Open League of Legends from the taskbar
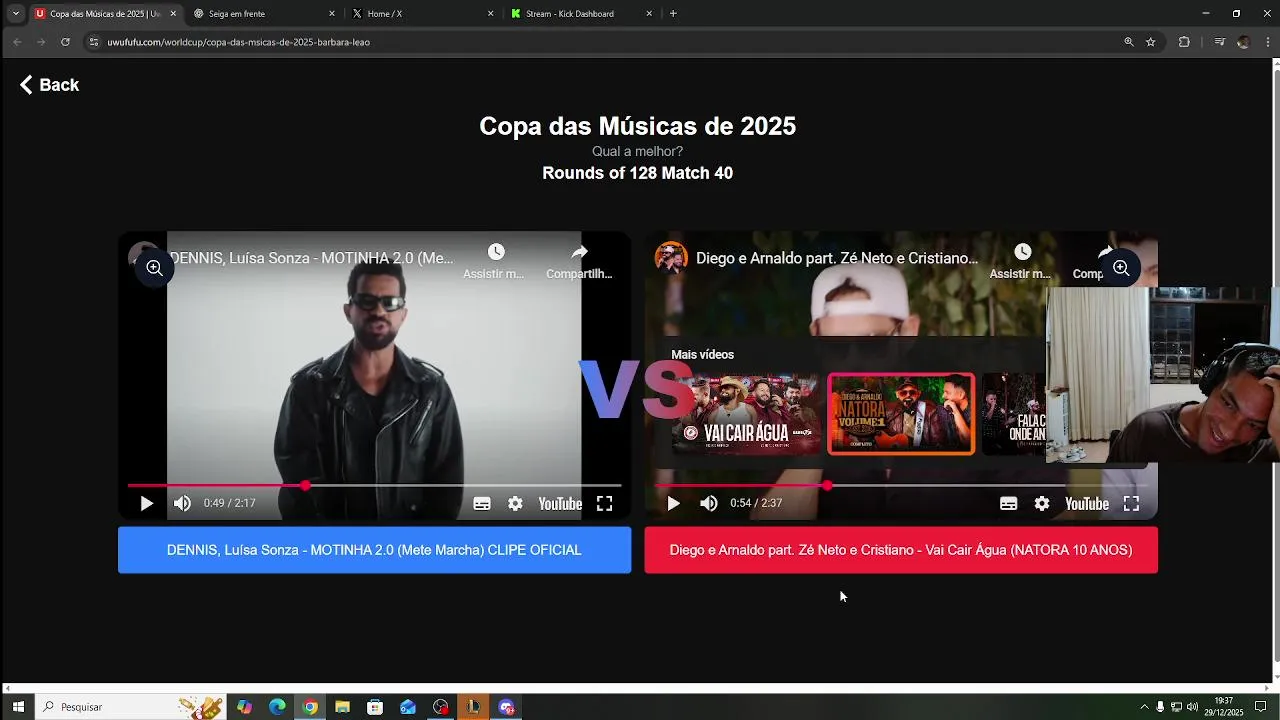Image resolution: width=1280 pixels, height=720 pixels. pyautogui.click(x=473, y=707)
